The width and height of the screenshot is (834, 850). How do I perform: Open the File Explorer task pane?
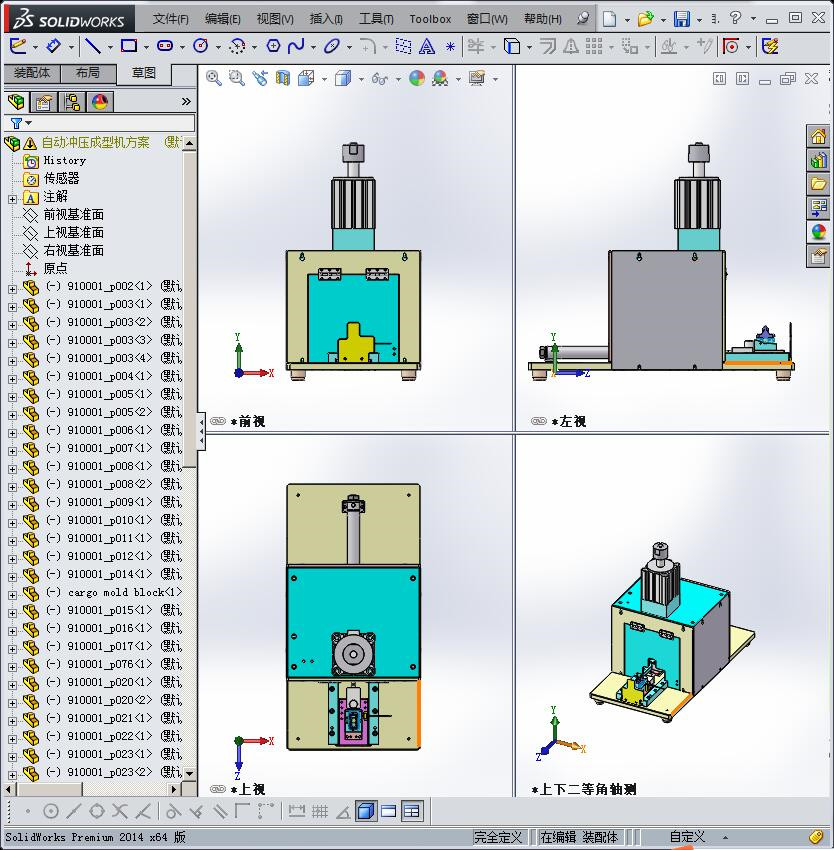[818, 184]
